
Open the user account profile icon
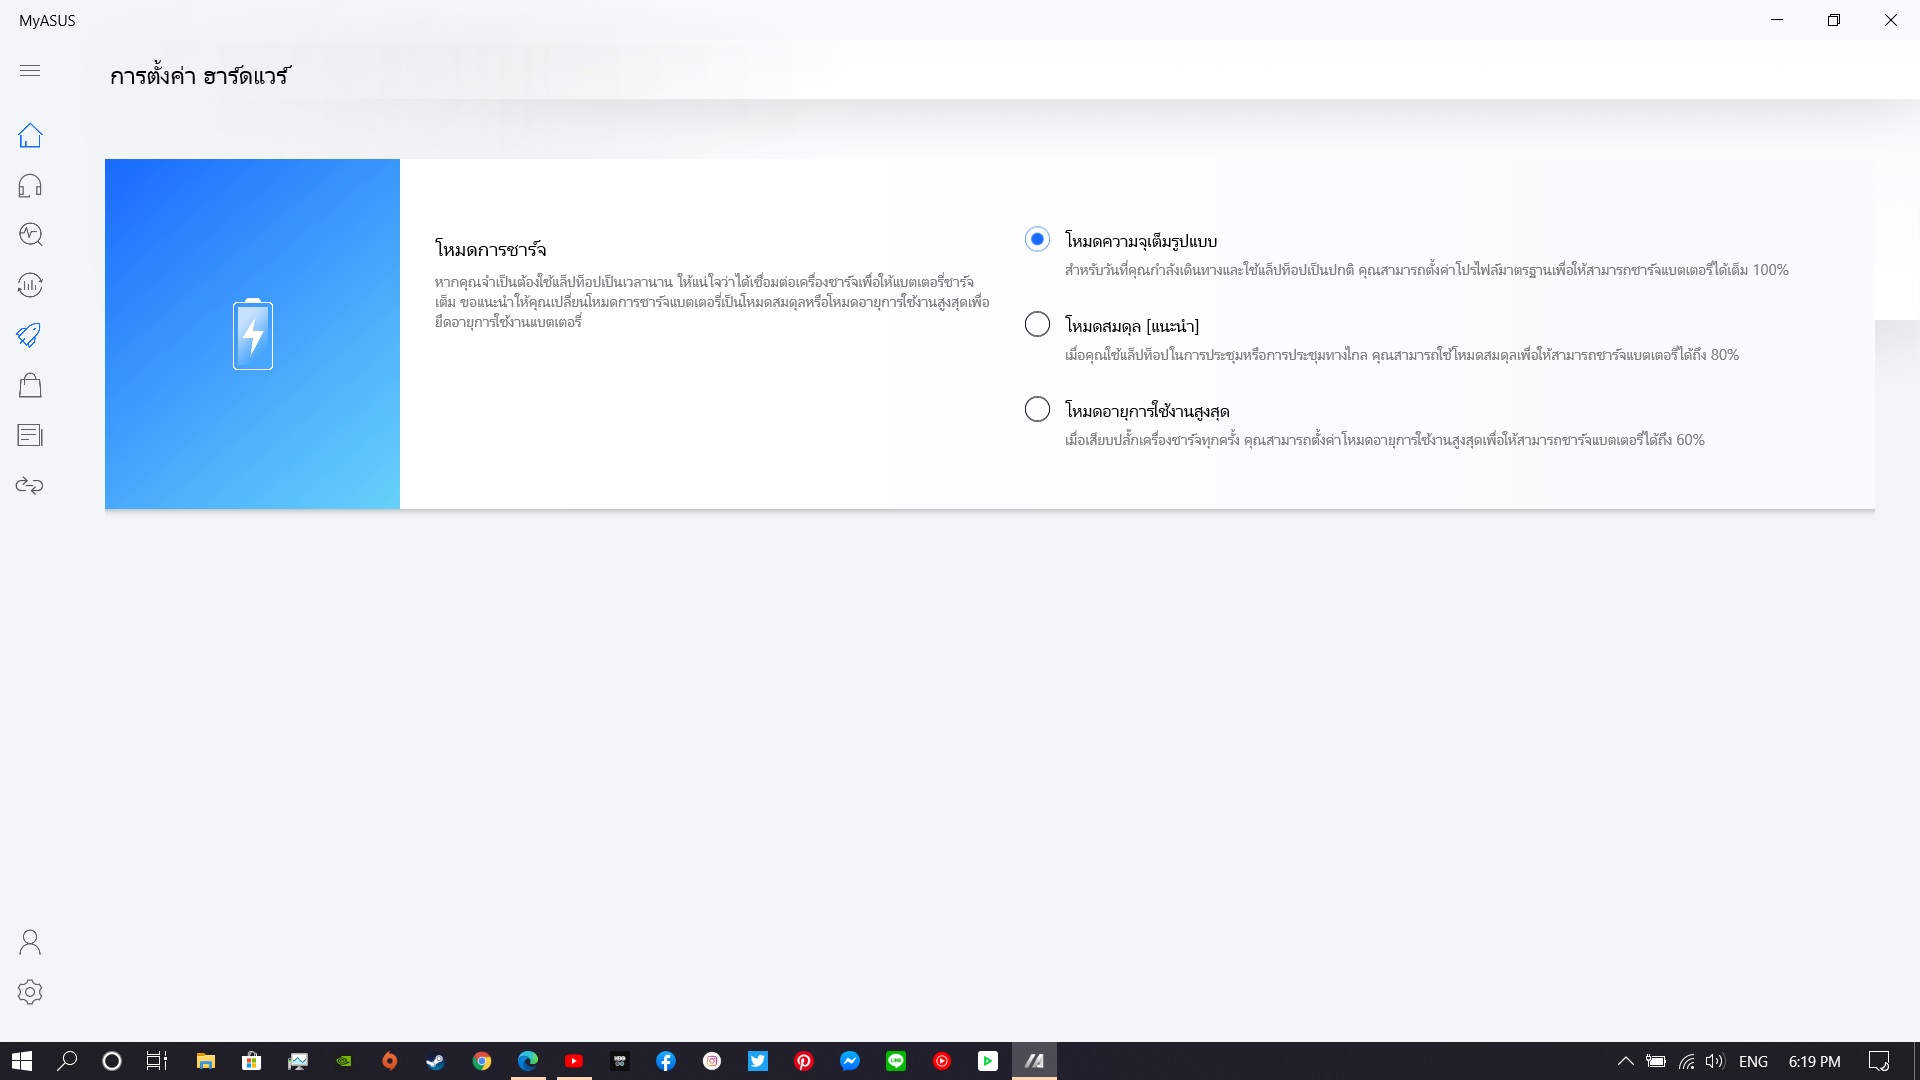[x=30, y=942]
